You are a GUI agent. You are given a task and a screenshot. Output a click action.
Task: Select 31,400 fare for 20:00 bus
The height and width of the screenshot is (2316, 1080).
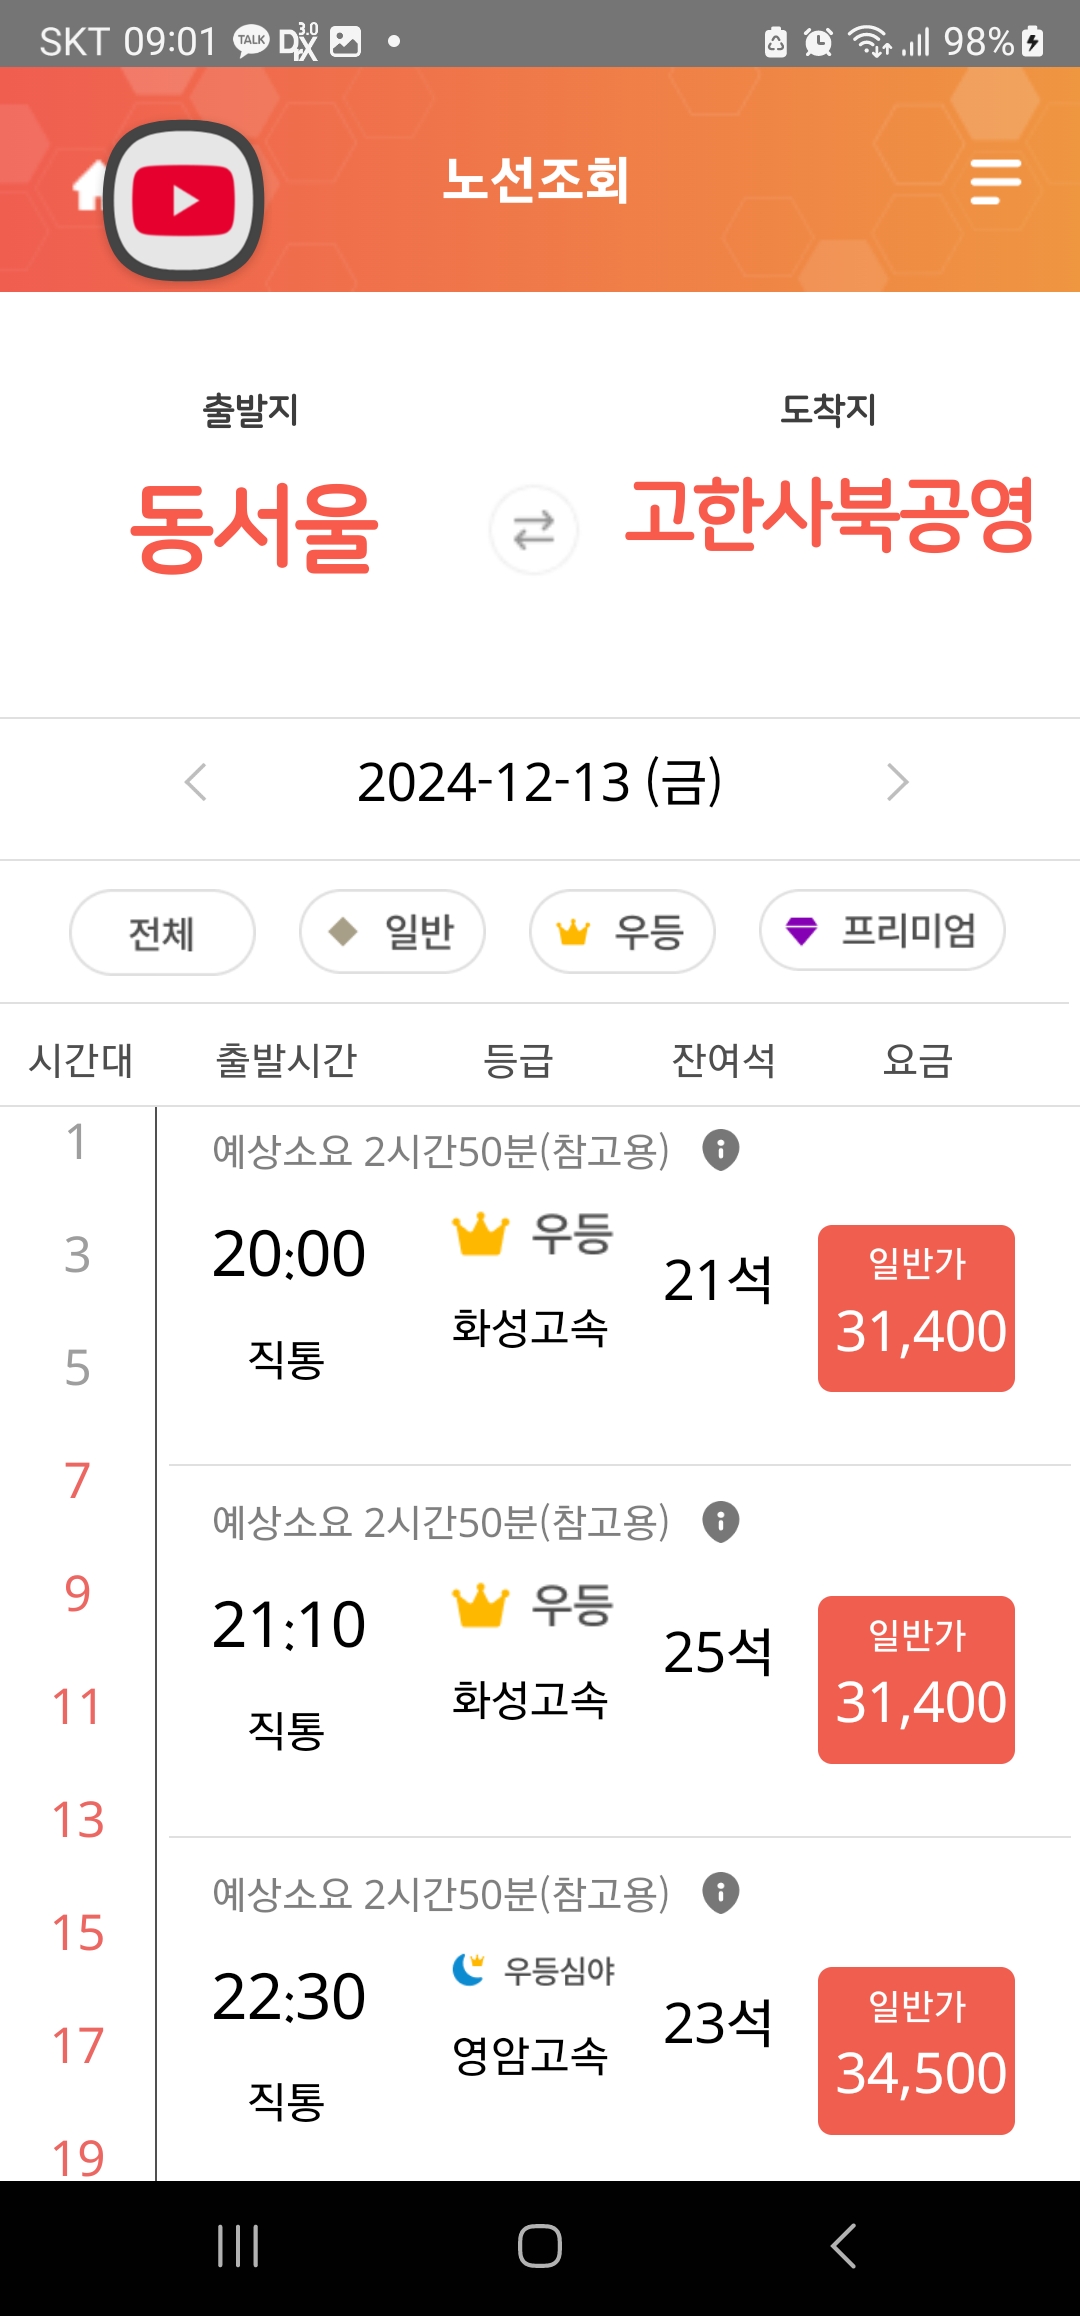click(916, 1308)
